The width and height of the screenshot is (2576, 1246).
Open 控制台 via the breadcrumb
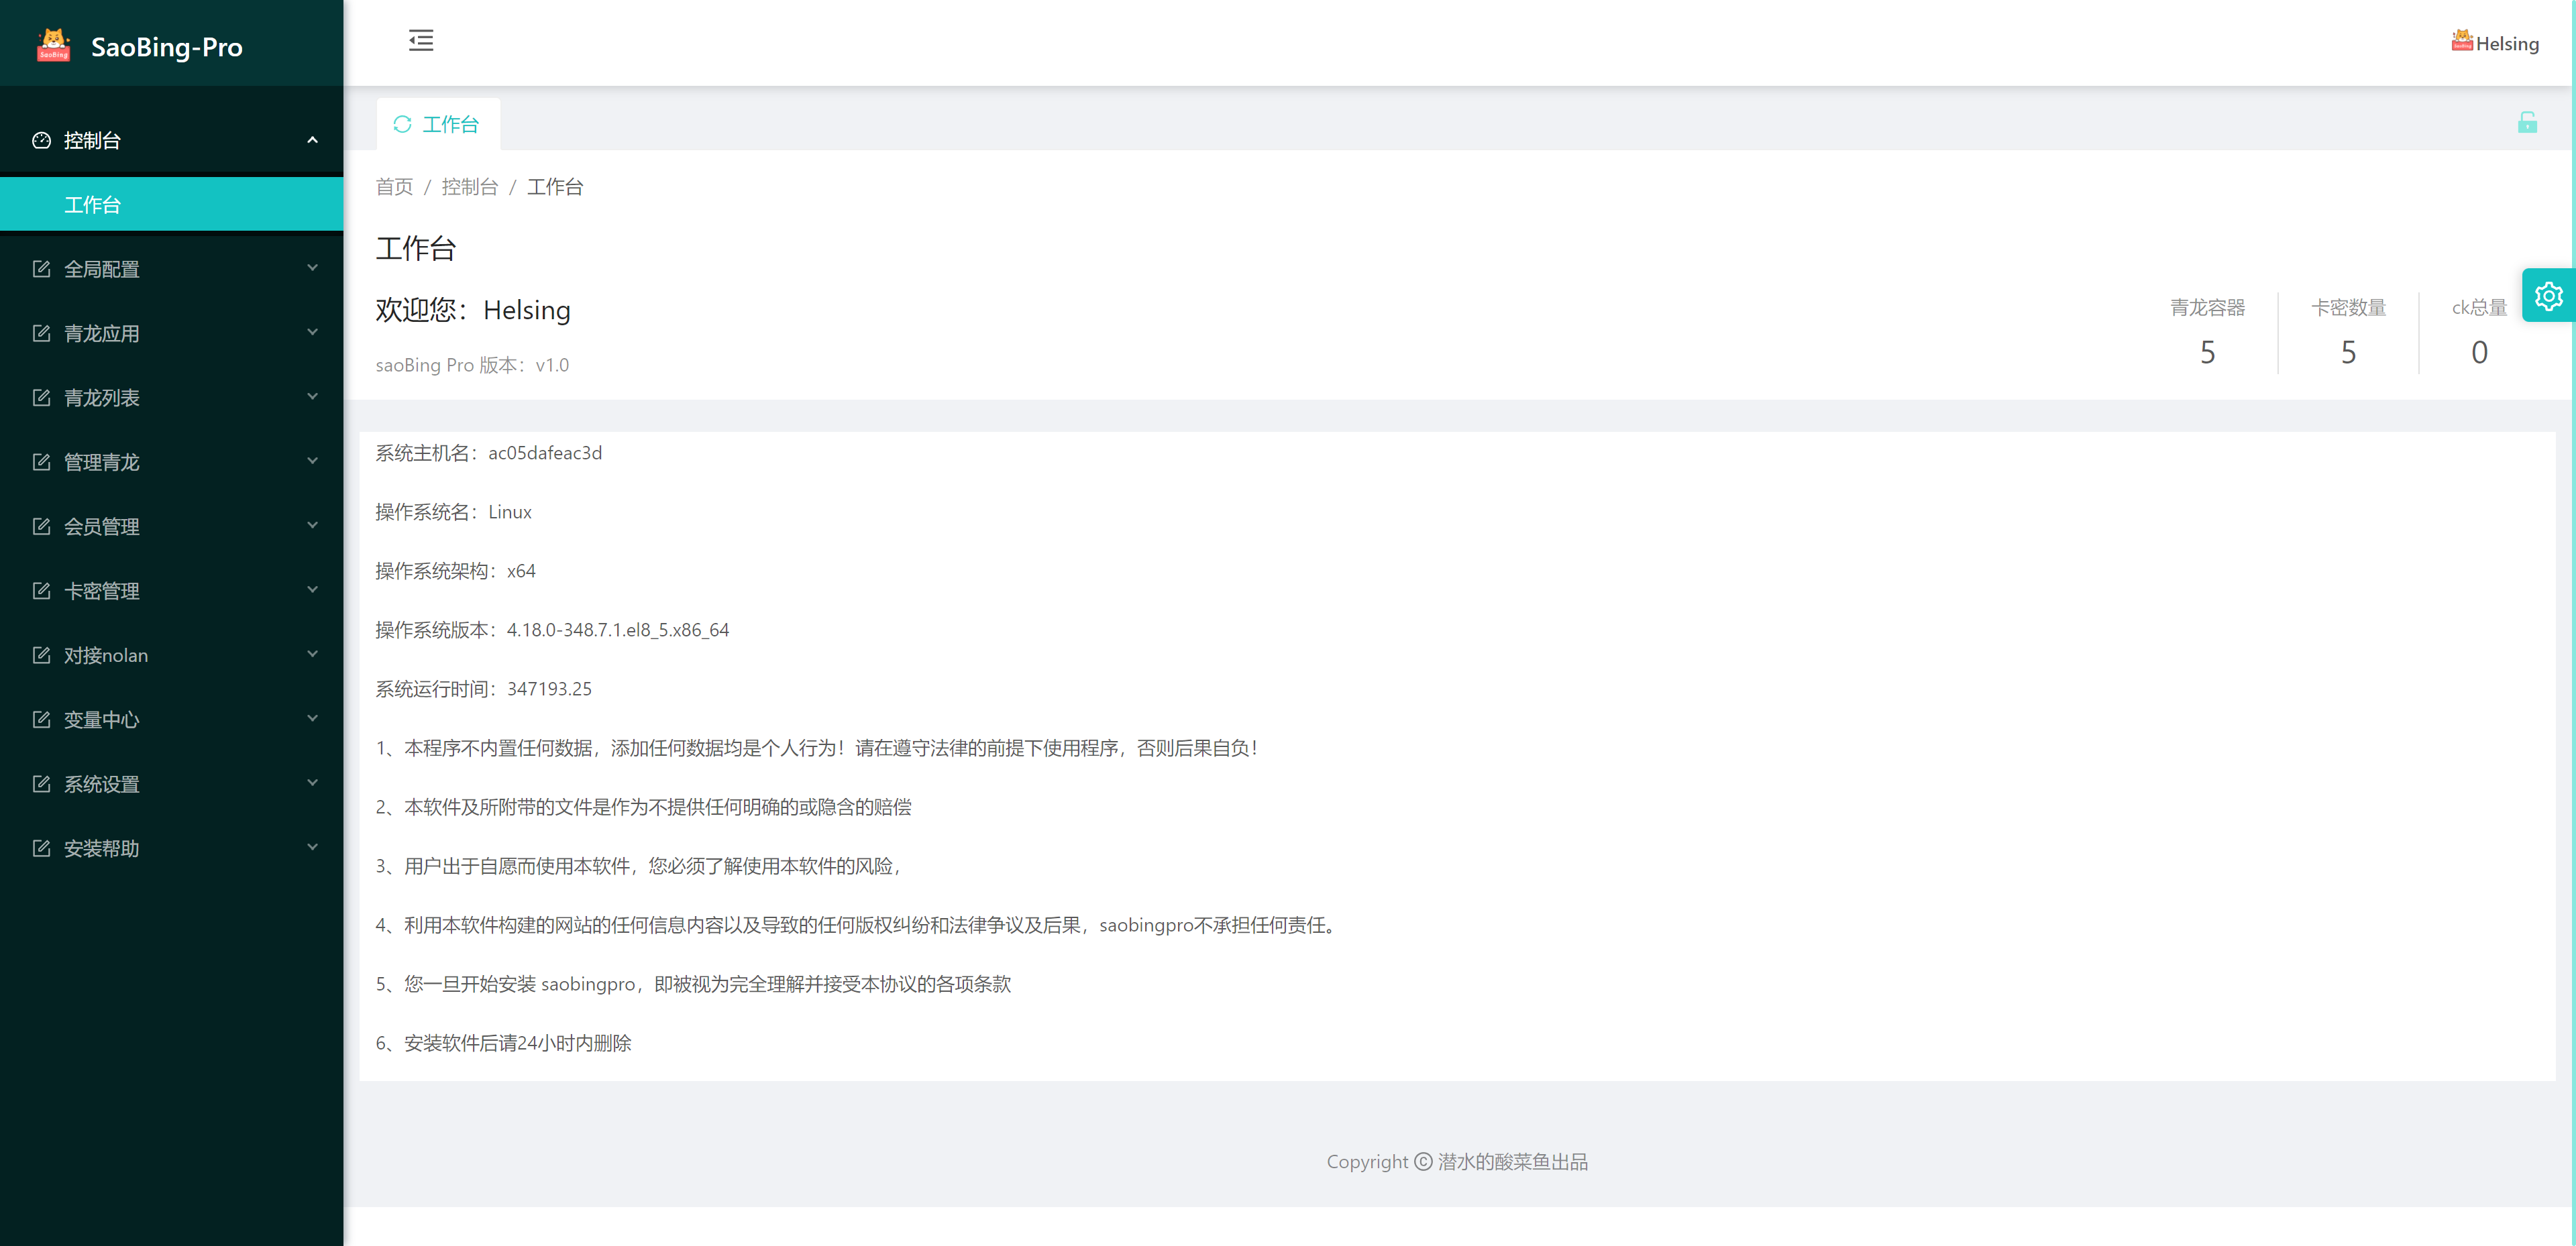click(x=470, y=186)
